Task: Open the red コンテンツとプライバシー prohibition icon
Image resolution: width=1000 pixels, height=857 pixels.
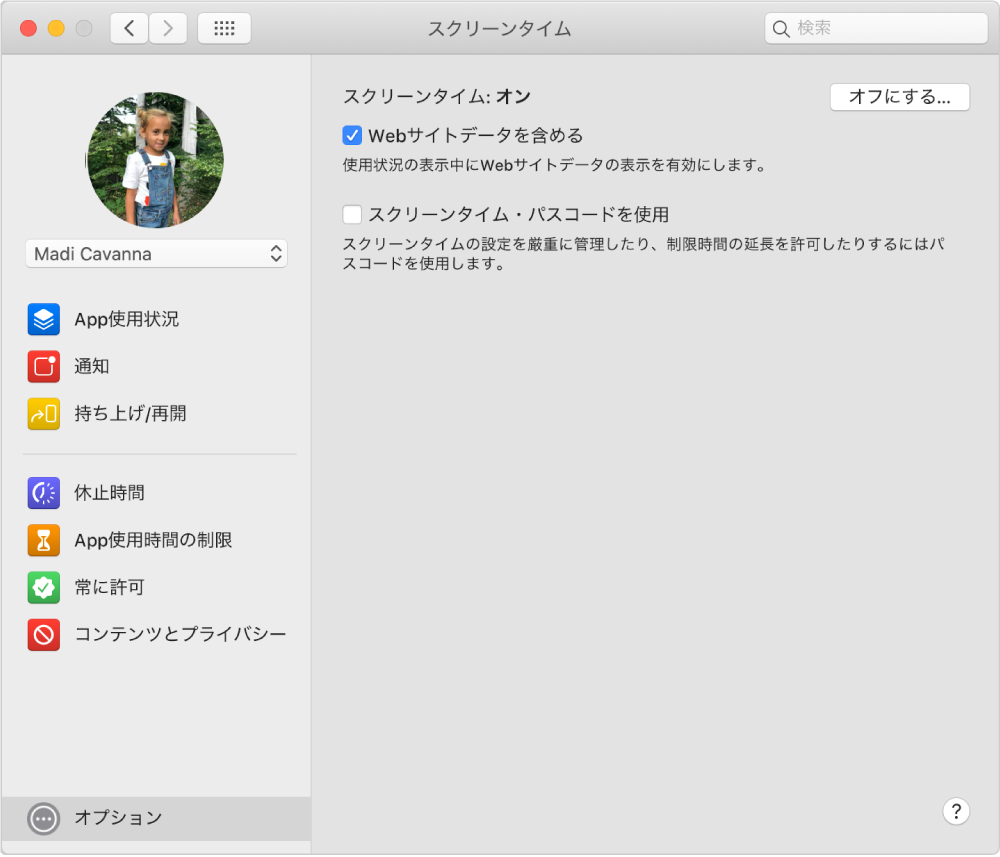Action: click(x=43, y=634)
